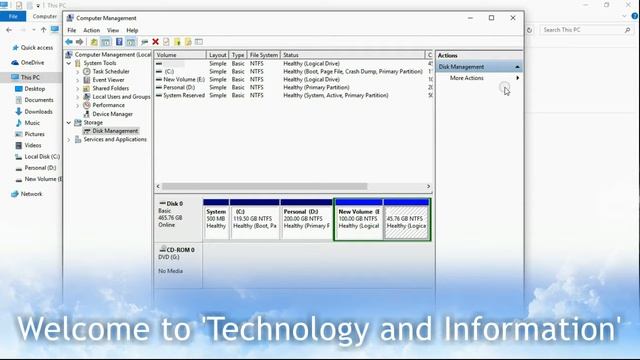640x360 pixels.
Task: Open More Actions in the Actions pane
Action: (x=479, y=78)
